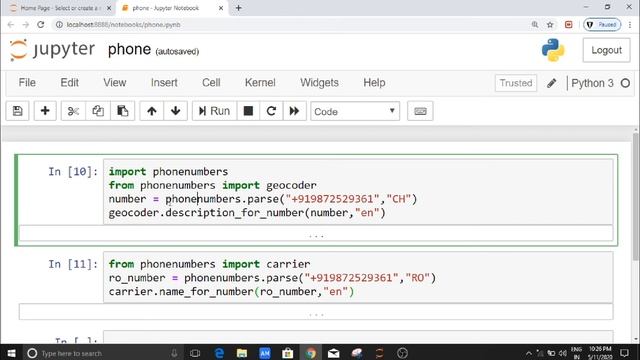
Task: Open the View menu
Action: point(115,83)
